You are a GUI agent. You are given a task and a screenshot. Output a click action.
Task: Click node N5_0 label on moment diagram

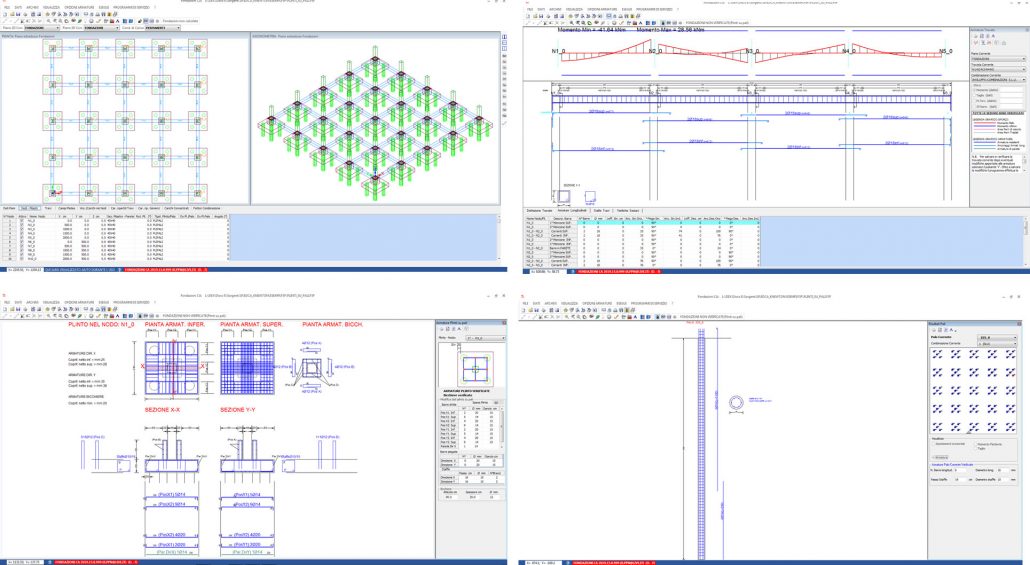[945, 51]
